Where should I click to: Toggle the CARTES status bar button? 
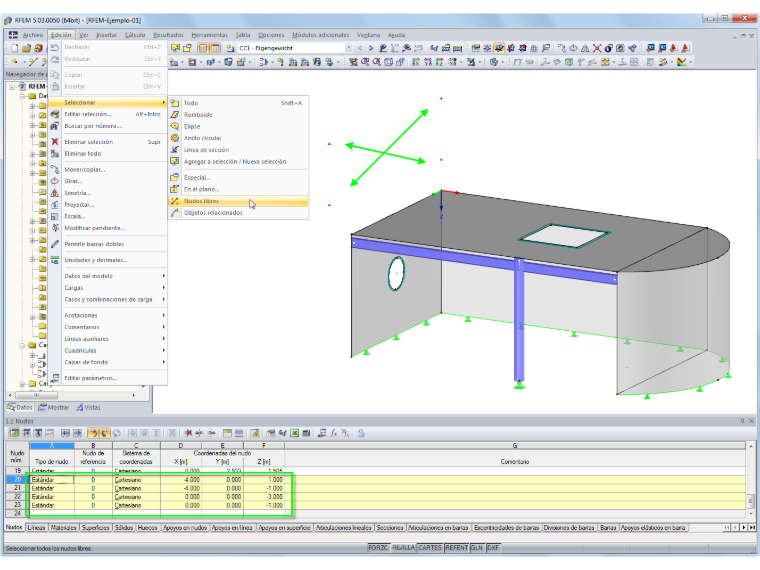pos(430,548)
